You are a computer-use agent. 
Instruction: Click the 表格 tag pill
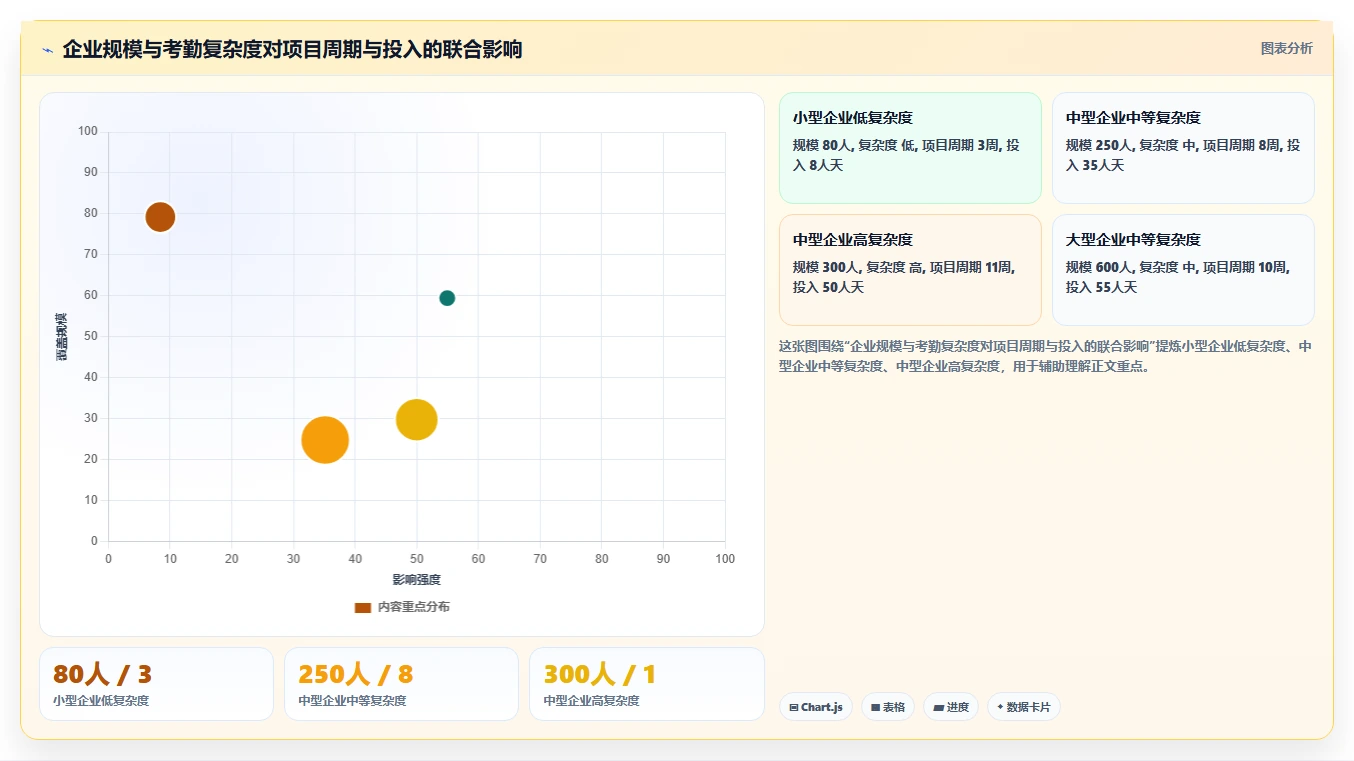coord(888,707)
